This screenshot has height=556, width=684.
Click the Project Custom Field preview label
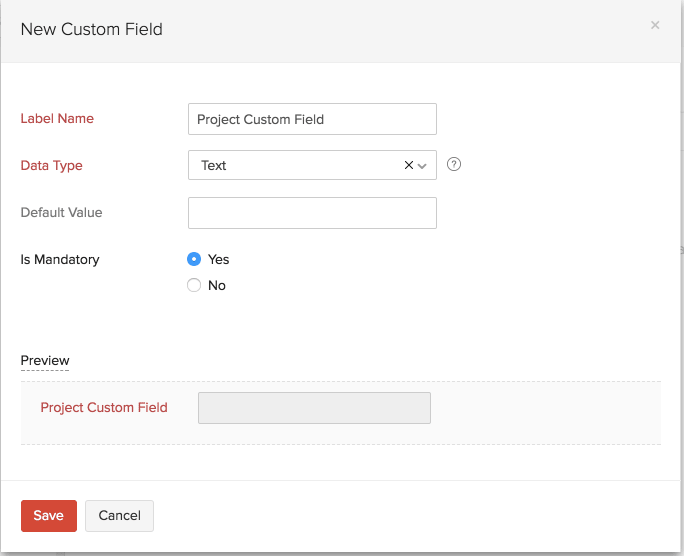coord(104,408)
